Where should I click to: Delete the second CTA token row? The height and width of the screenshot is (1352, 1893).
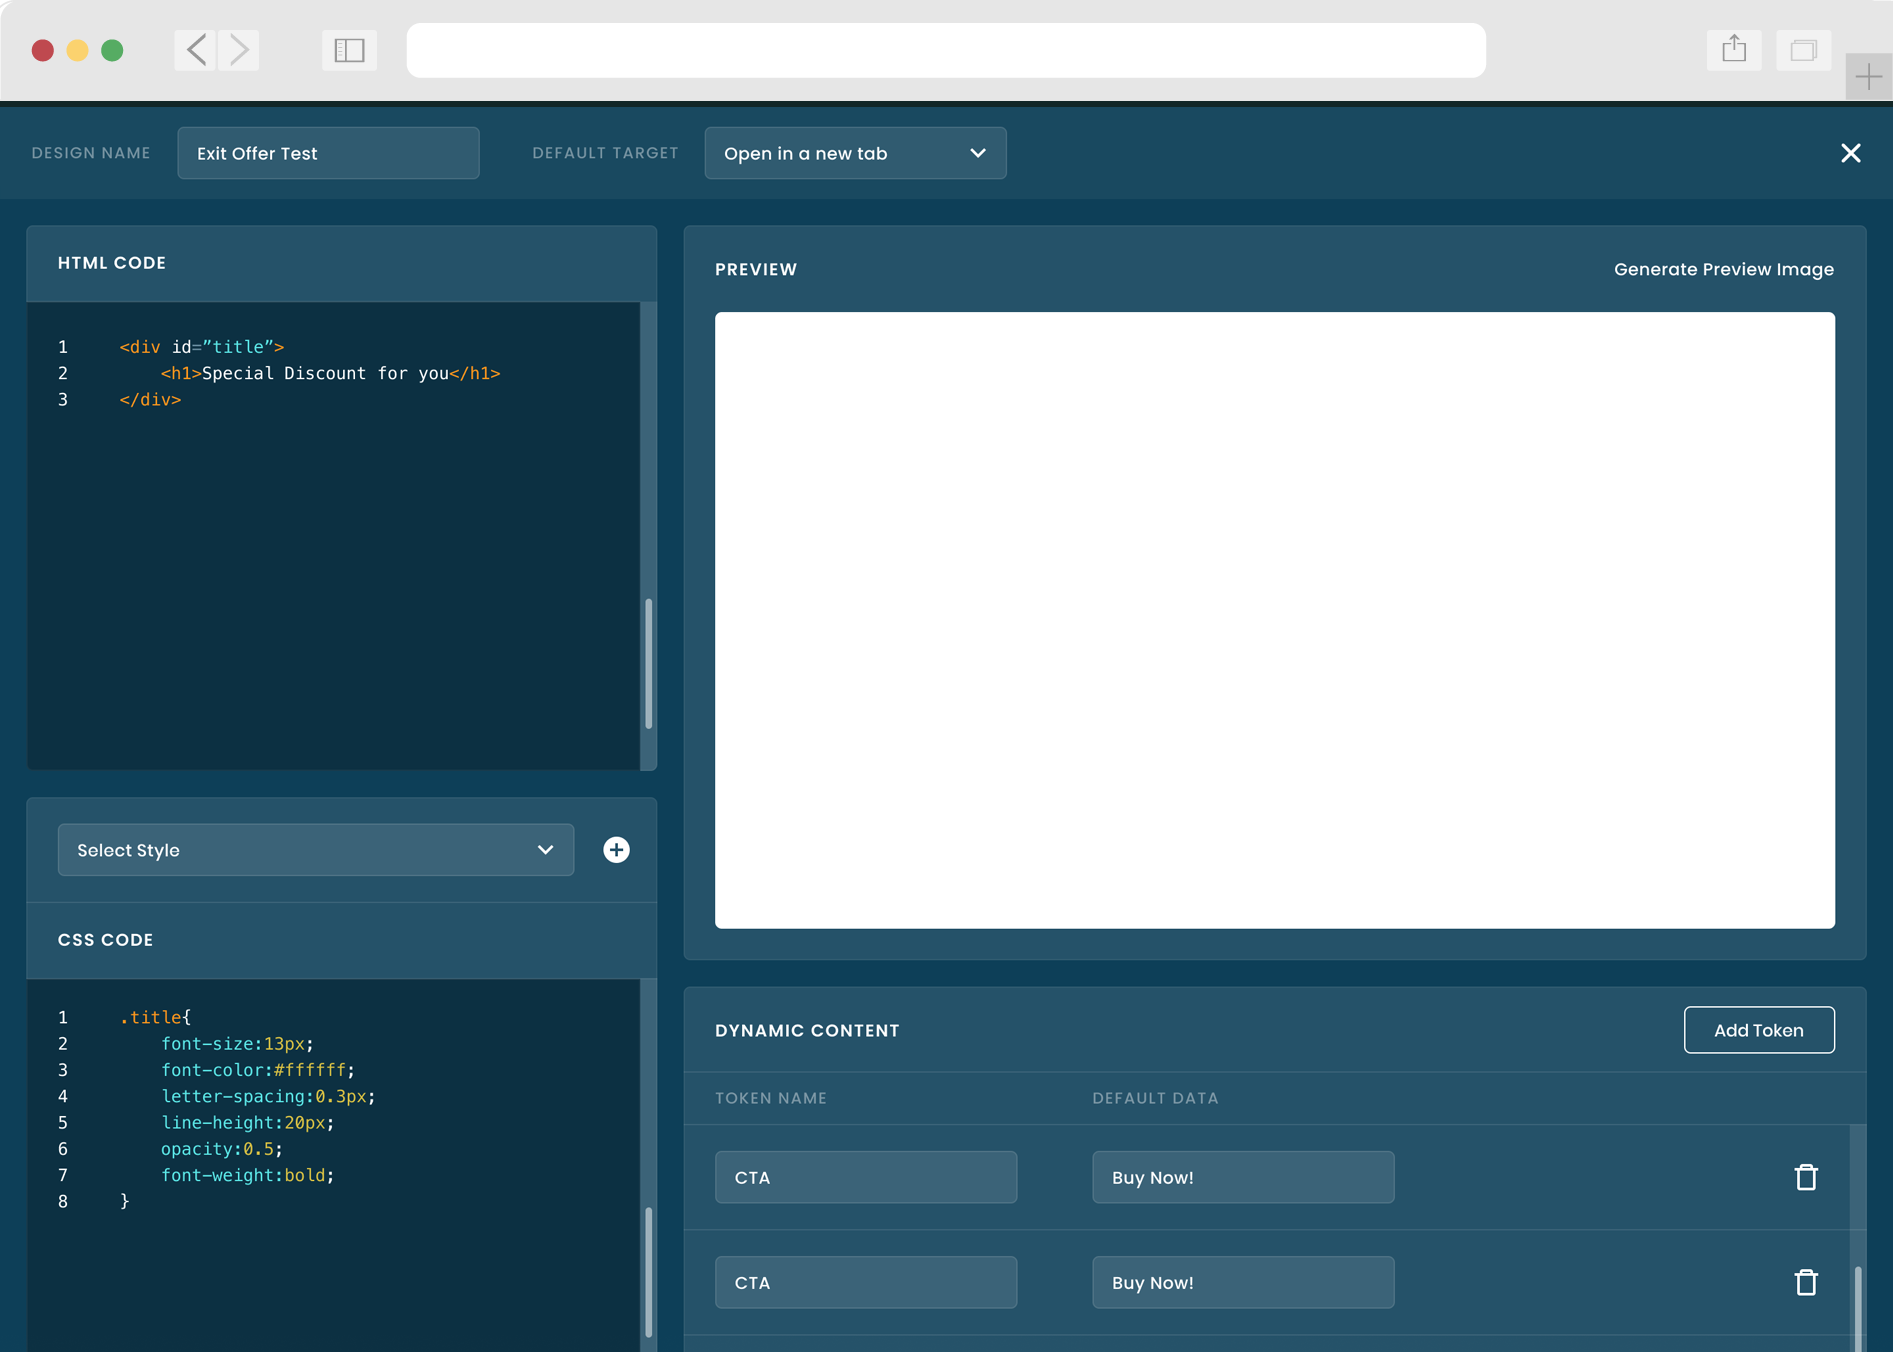1805,1282
